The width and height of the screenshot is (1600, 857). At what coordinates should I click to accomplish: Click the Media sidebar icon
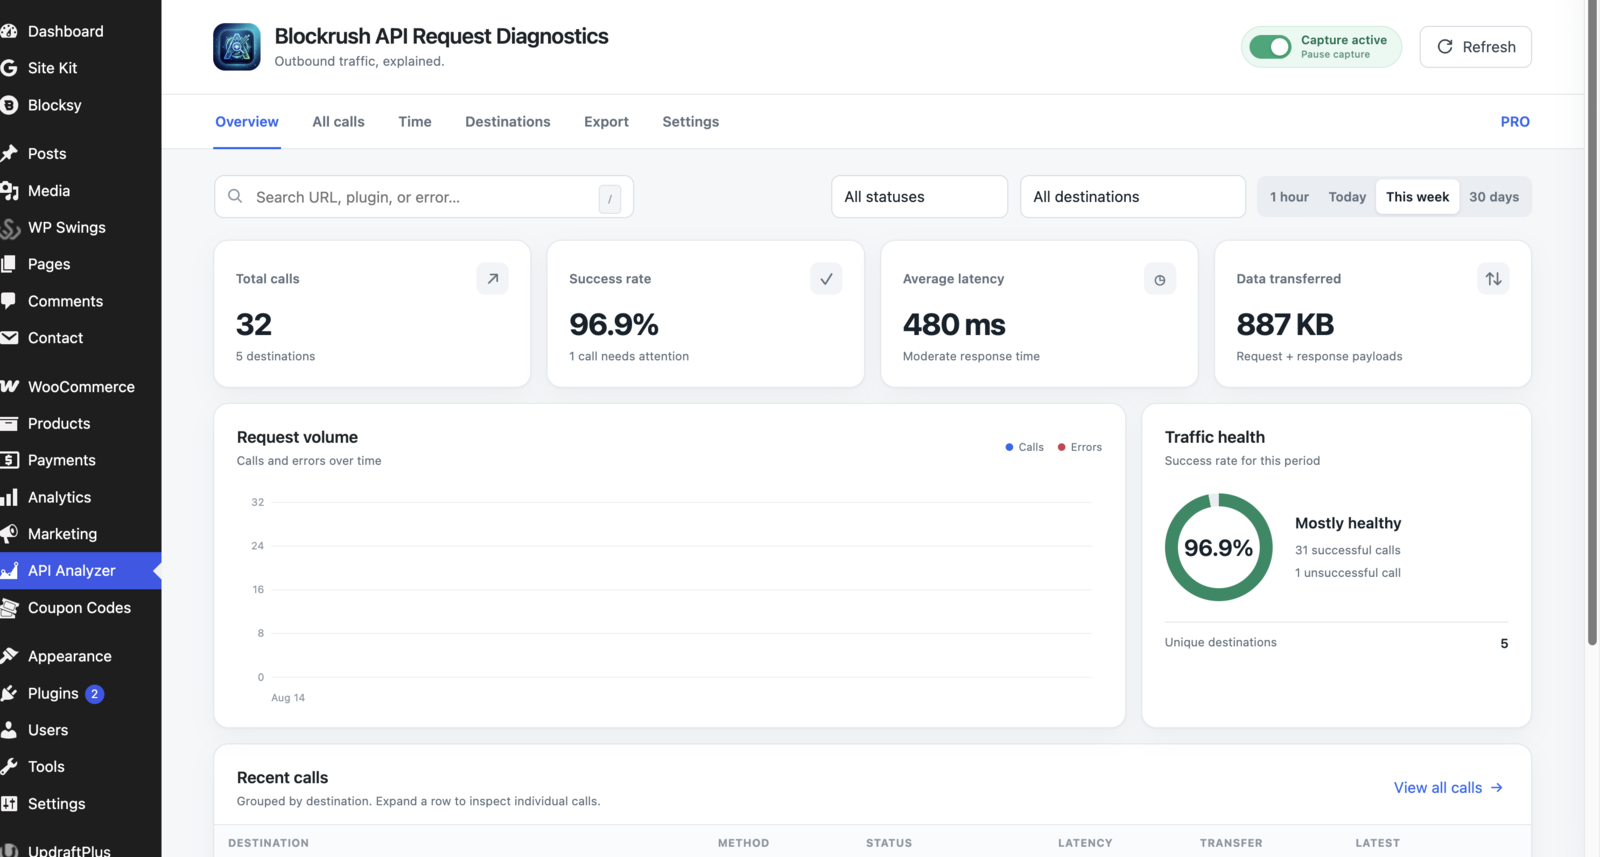[9, 190]
